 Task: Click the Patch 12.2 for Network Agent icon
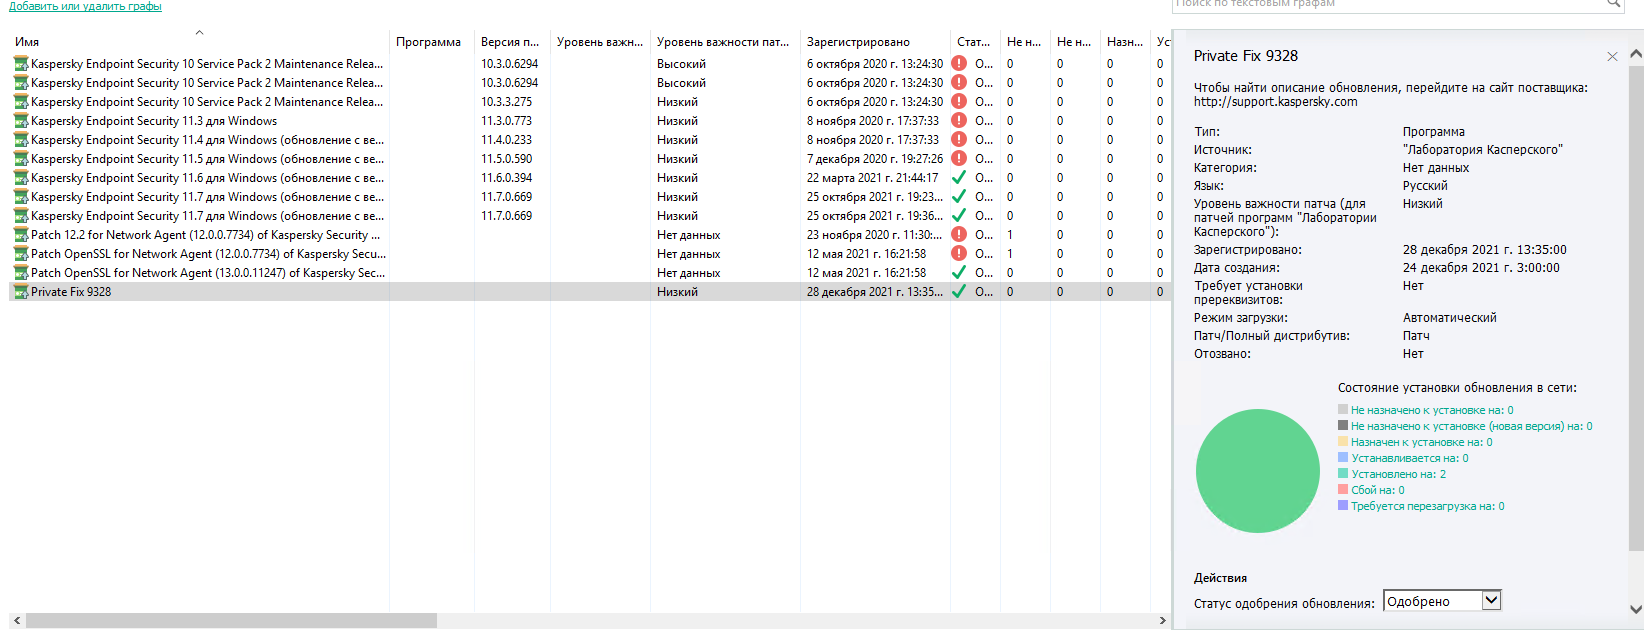pos(21,235)
